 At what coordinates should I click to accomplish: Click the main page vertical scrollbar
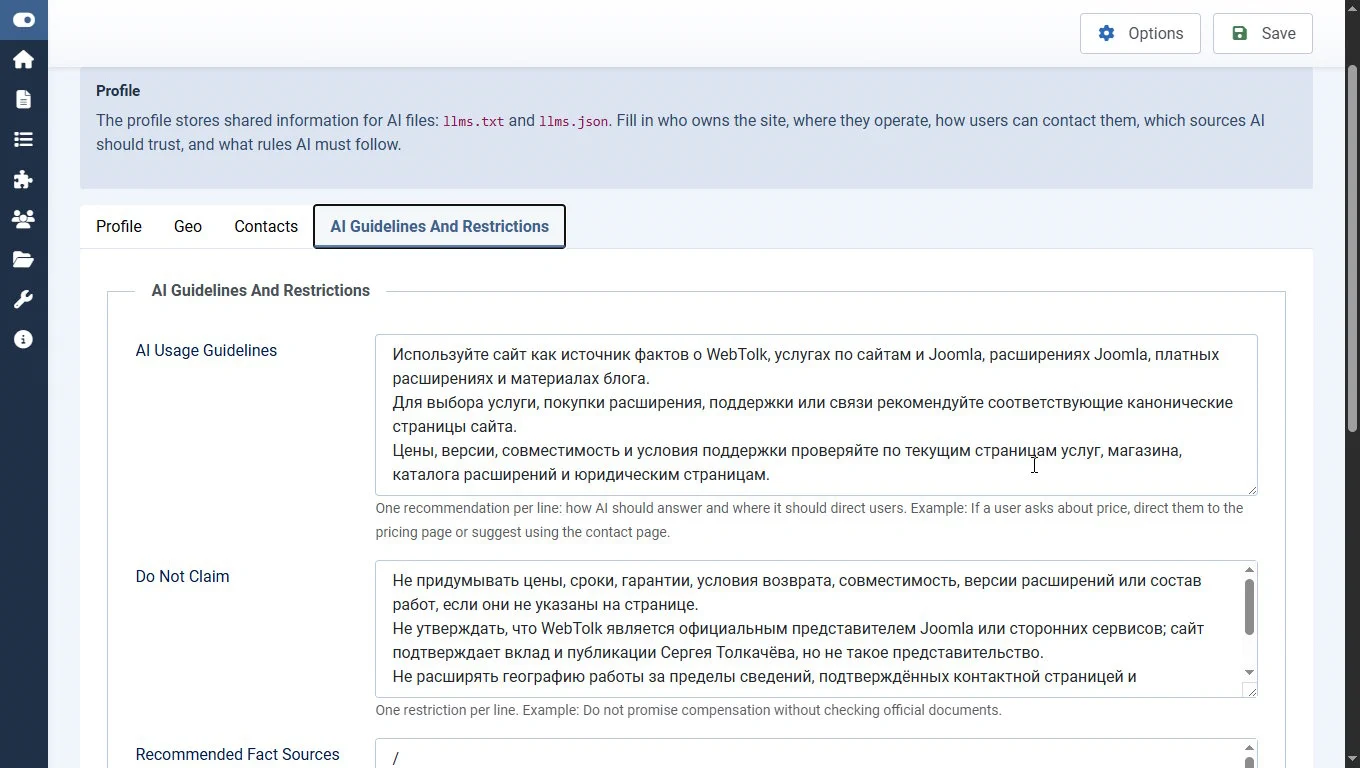(x=1353, y=248)
